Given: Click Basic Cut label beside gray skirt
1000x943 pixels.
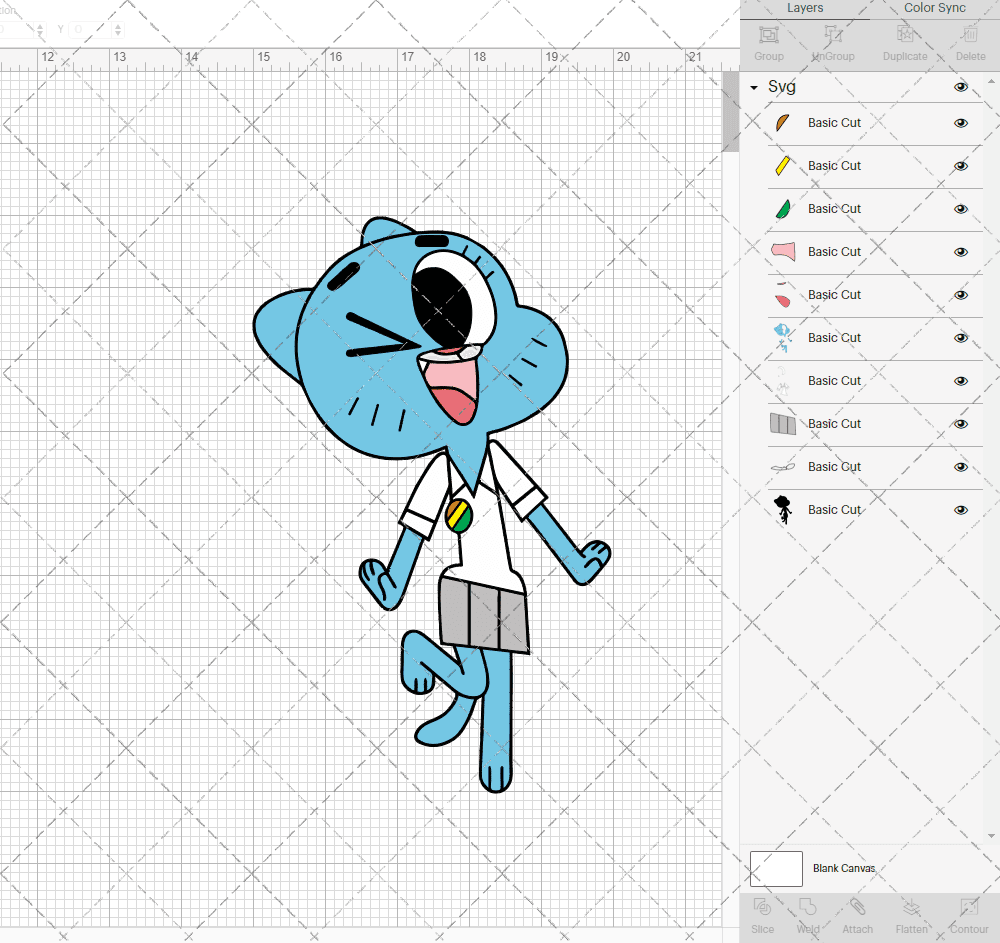Looking at the screenshot, I should 834,424.
